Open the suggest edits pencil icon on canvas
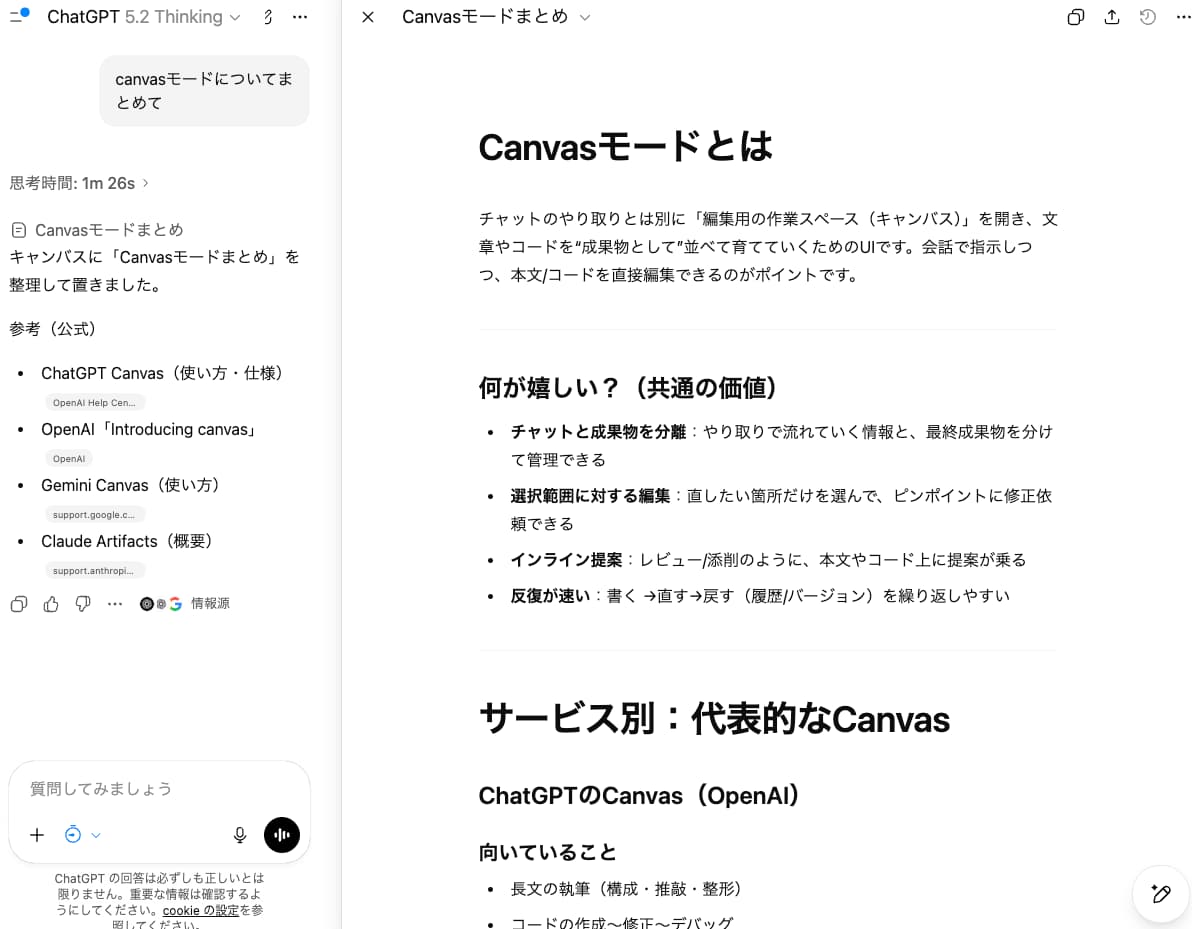This screenshot has width=1192, height=929. pyautogui.click(x=1160, y=894)
